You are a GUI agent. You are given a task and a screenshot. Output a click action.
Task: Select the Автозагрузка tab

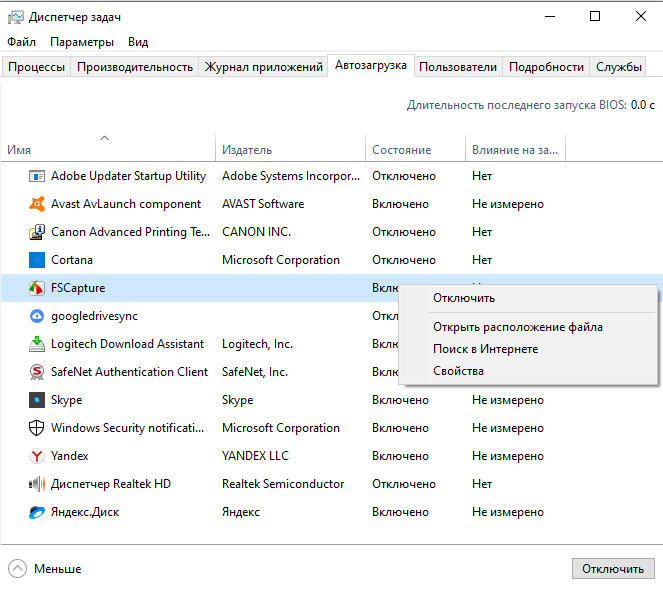coord(371,65)
